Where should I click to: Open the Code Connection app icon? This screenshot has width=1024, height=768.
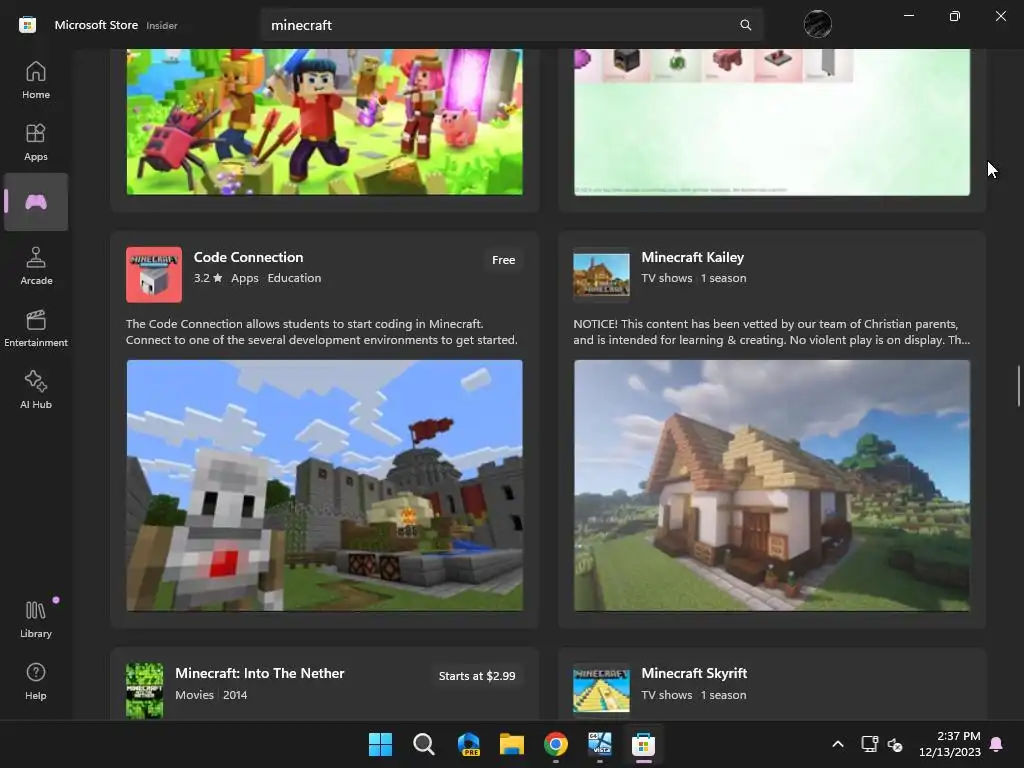pos(154,274)
